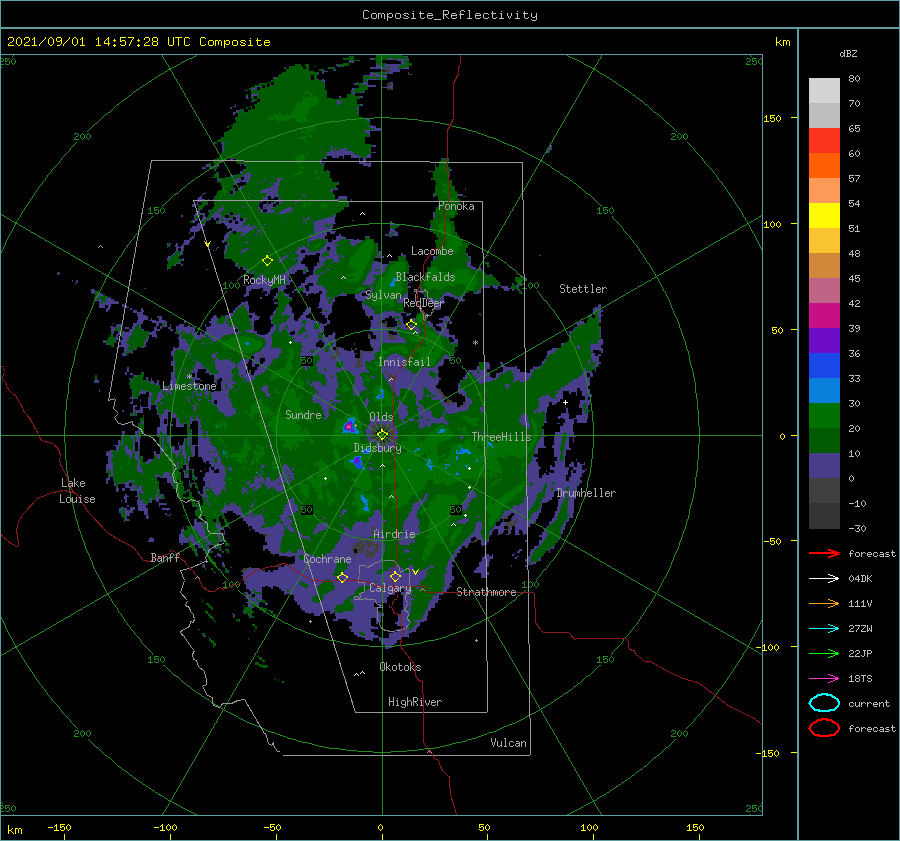The height and width of the screenshot is (841, 900).
Task: Click the HighRiver town label
Action: 415,702
